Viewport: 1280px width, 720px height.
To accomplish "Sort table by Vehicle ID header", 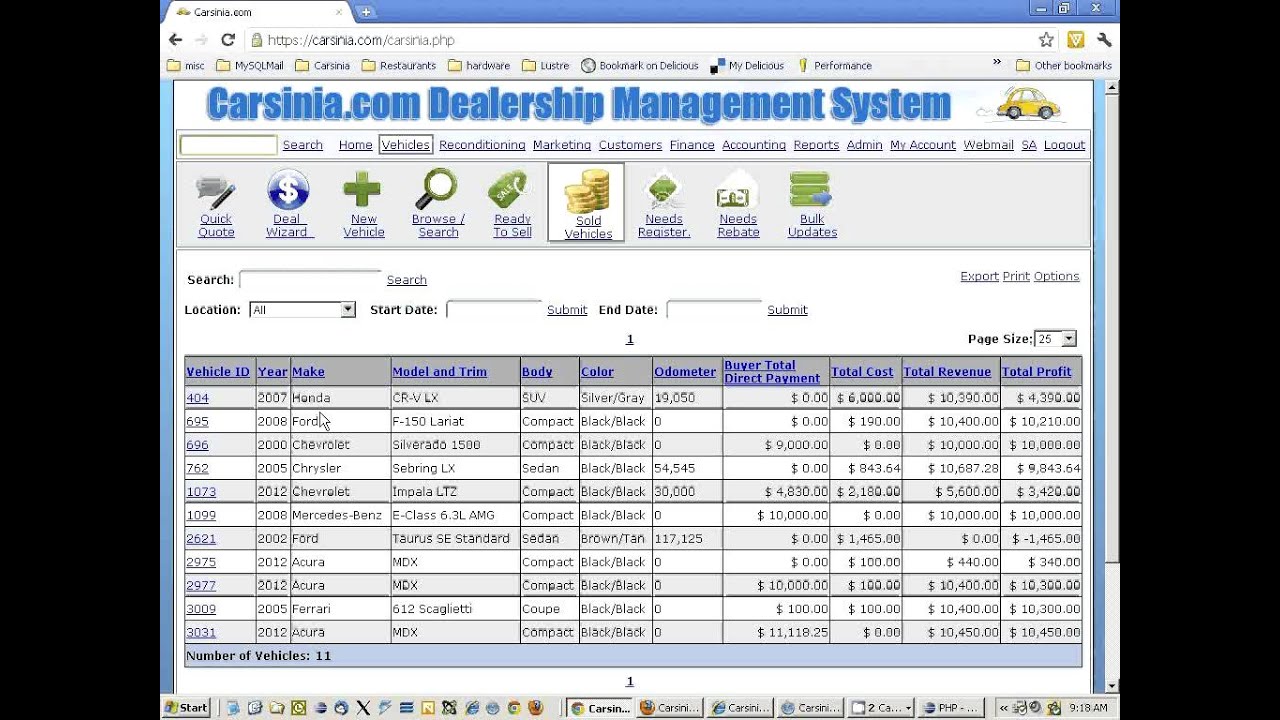I will click(218, 371).
